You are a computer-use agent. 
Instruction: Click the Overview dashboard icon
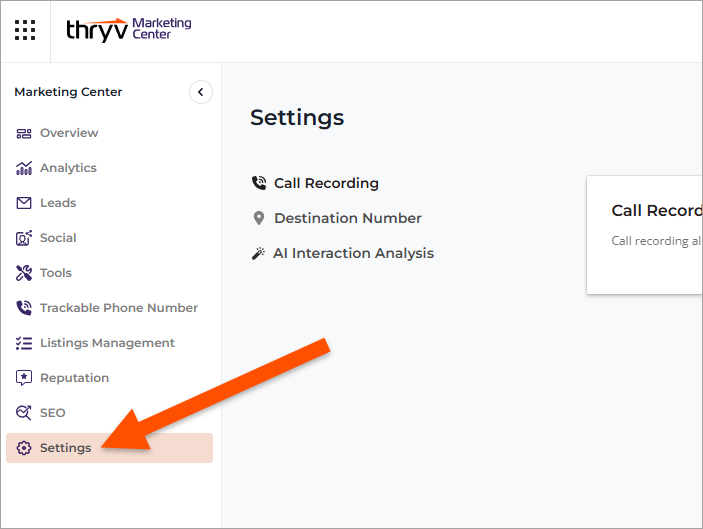pyautogui.click(x=24, y=133)
